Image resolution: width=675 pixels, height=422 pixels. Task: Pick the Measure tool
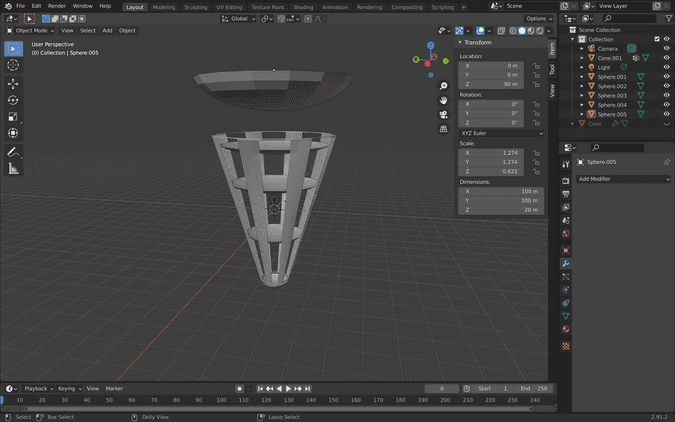tap(13, 169)
